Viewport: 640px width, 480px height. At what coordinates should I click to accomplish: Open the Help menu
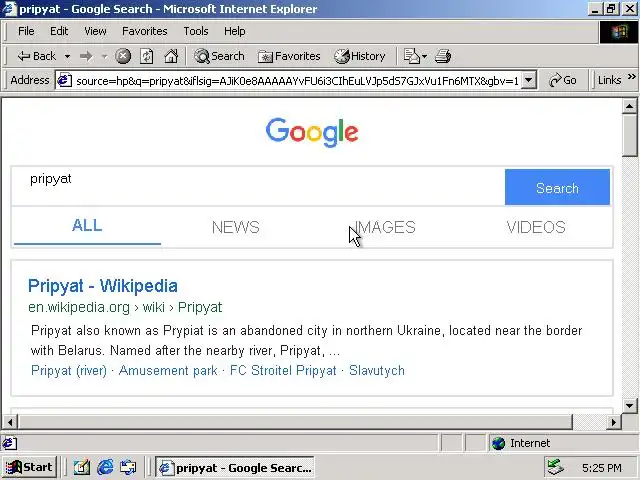point(235,31)
